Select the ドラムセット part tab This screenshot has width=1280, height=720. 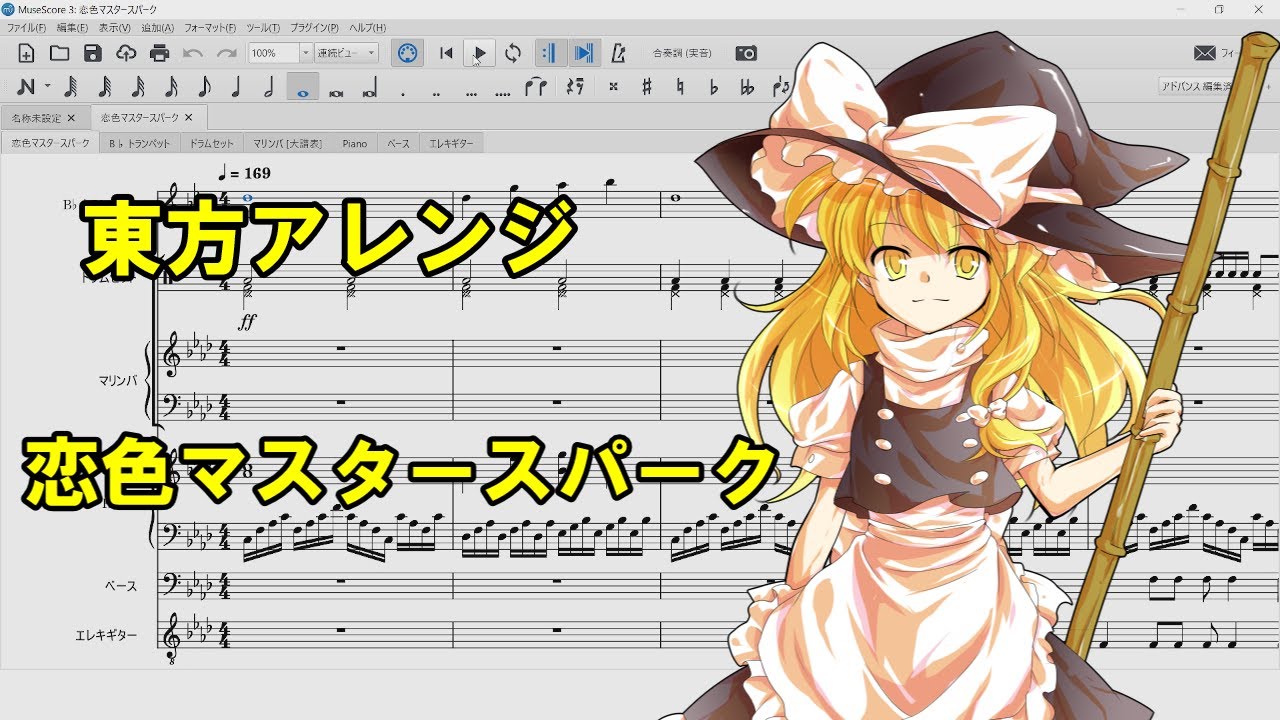click(x=212, y=143)
